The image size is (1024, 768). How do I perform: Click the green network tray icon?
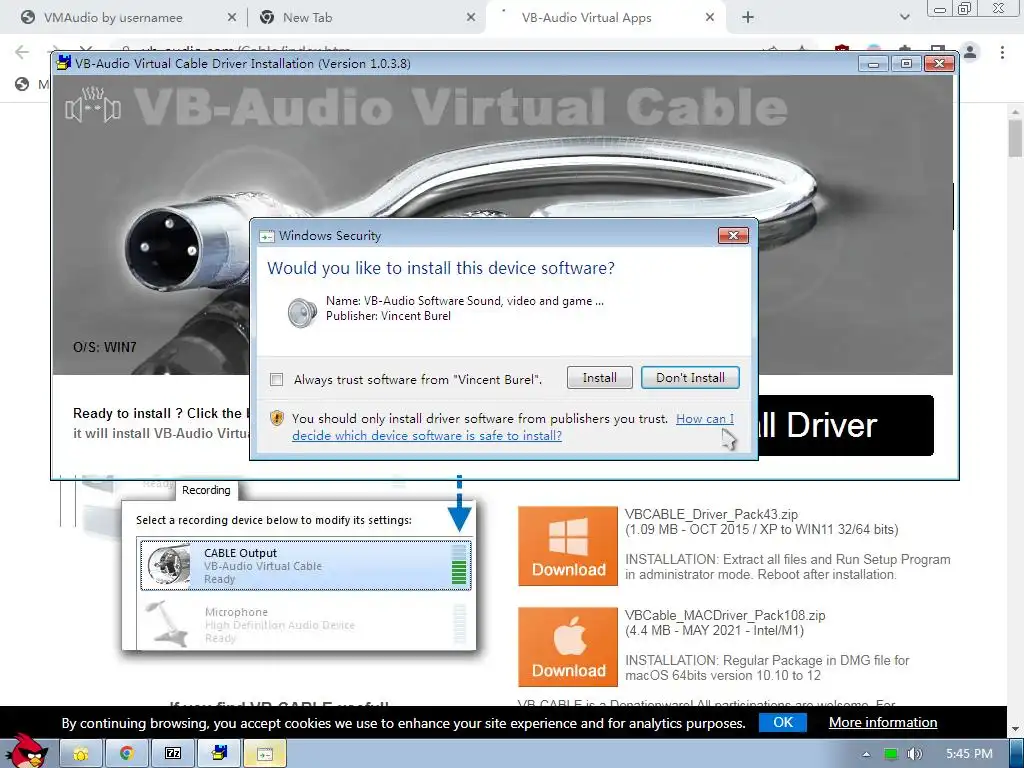tap(891, 754)
